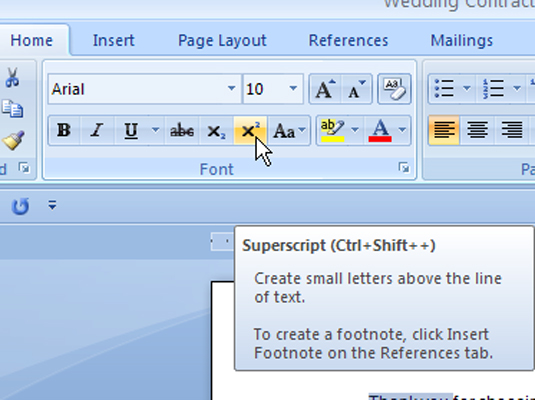Image resolution: width=535 pixels, height=400 pixels.
Task: Open the Font dialog launcher
Action: coord(404,168)
